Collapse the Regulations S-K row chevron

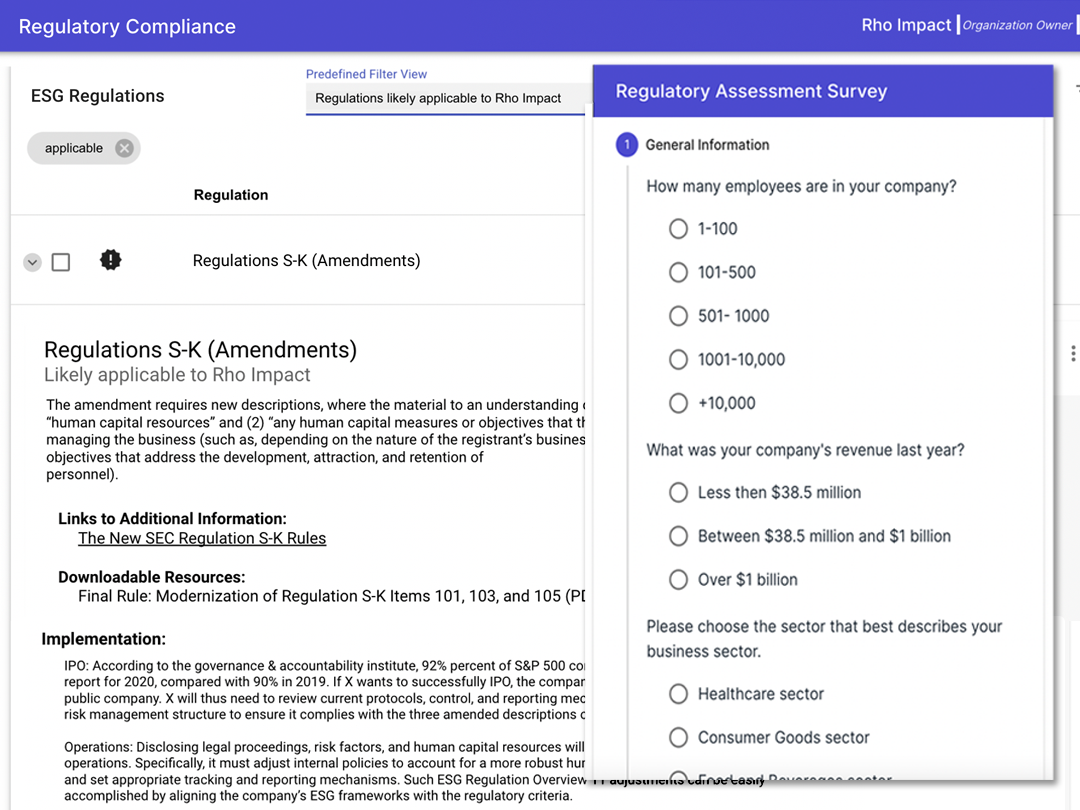(32, 262)
